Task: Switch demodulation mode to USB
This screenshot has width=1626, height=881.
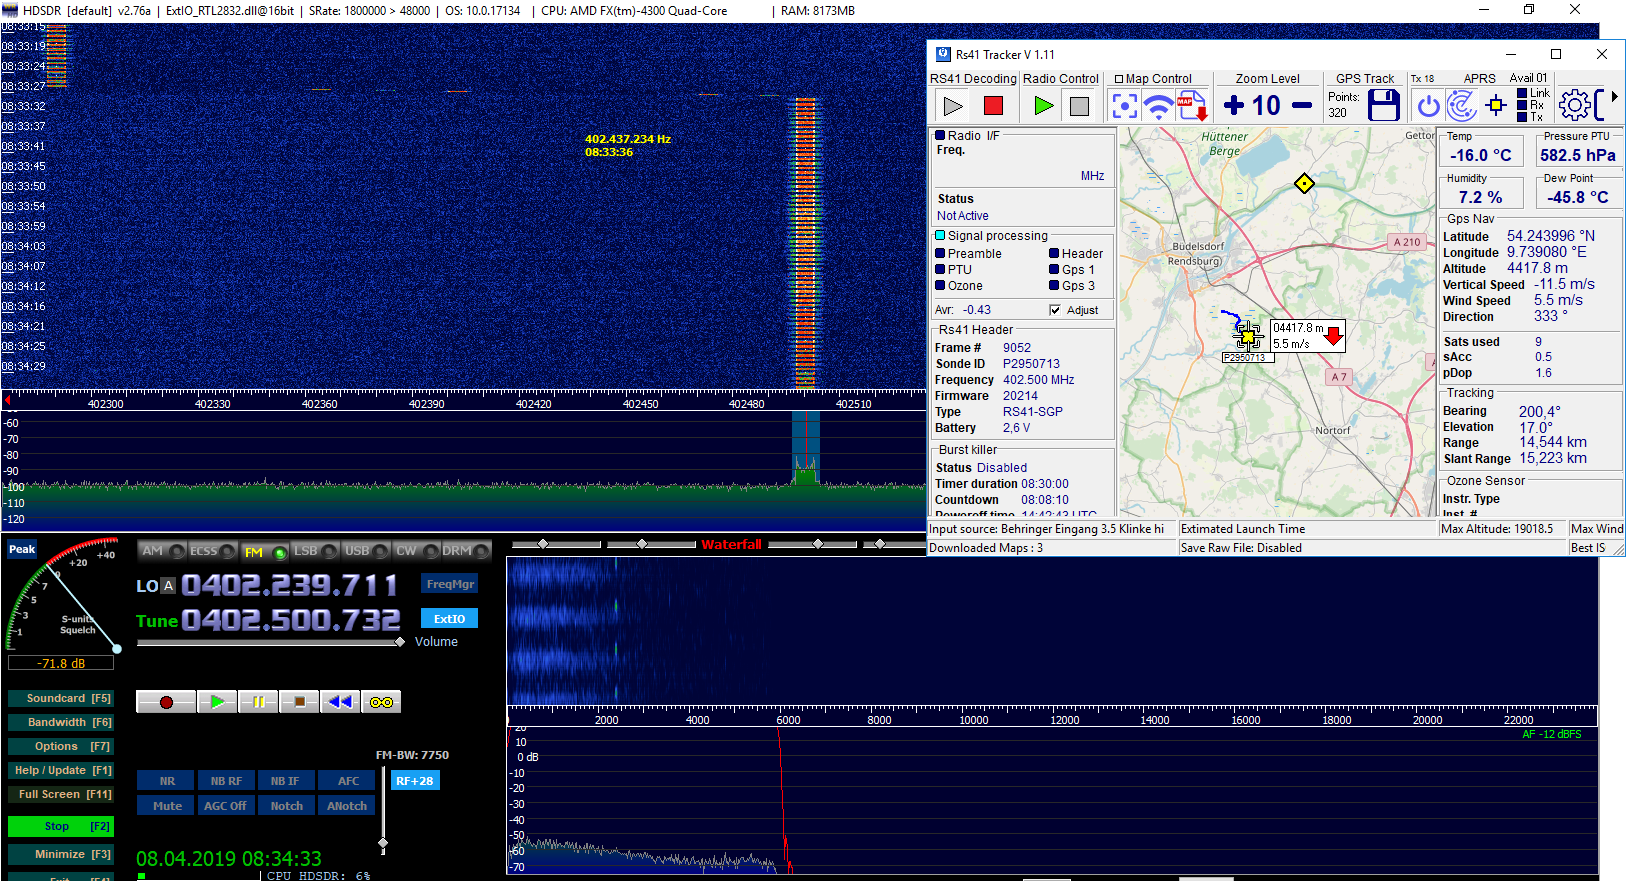Action: tap(357, 551)
